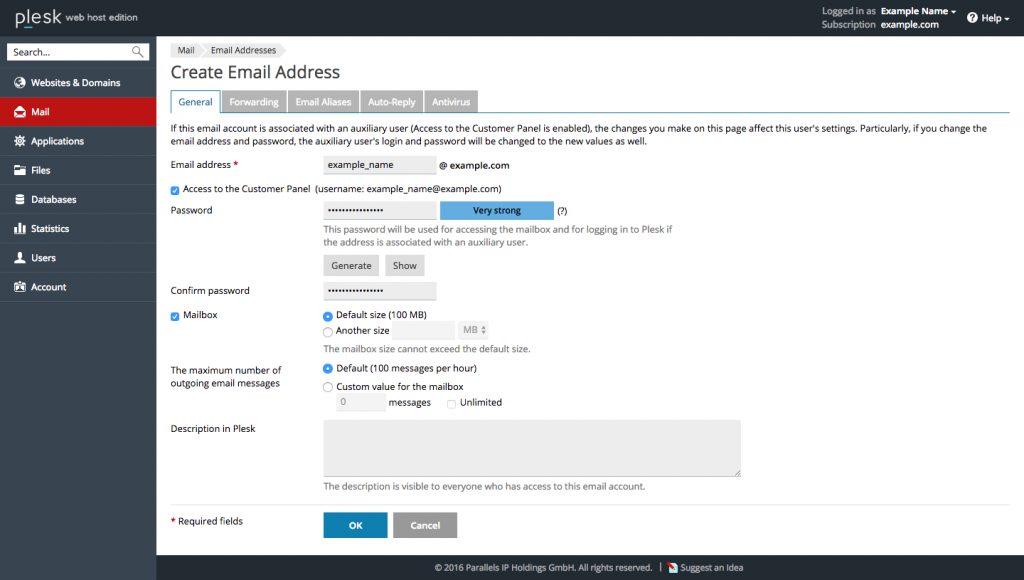Viewport: 1024px width, 580px height.
Task: Toggle the Mailbox checkbox
Action: point(174,314)
